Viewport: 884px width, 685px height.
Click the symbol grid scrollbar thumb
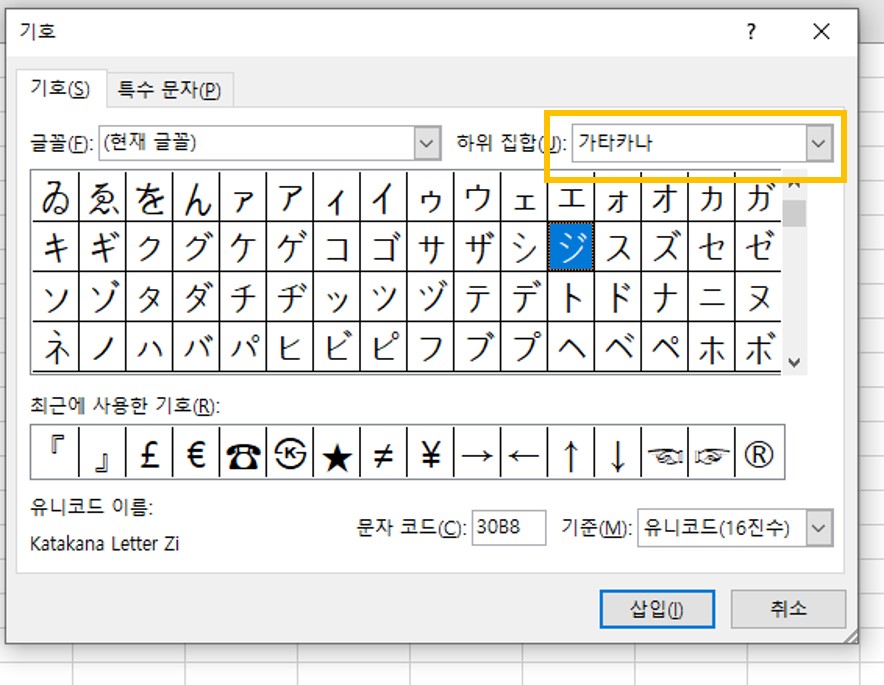794,214
